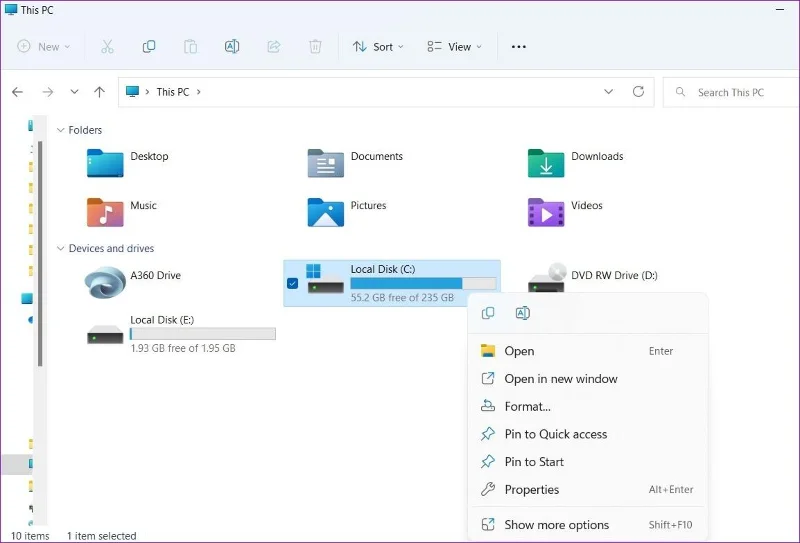Click the This PC breadcrumb label
800x543 pixels.
click(172, 92)
